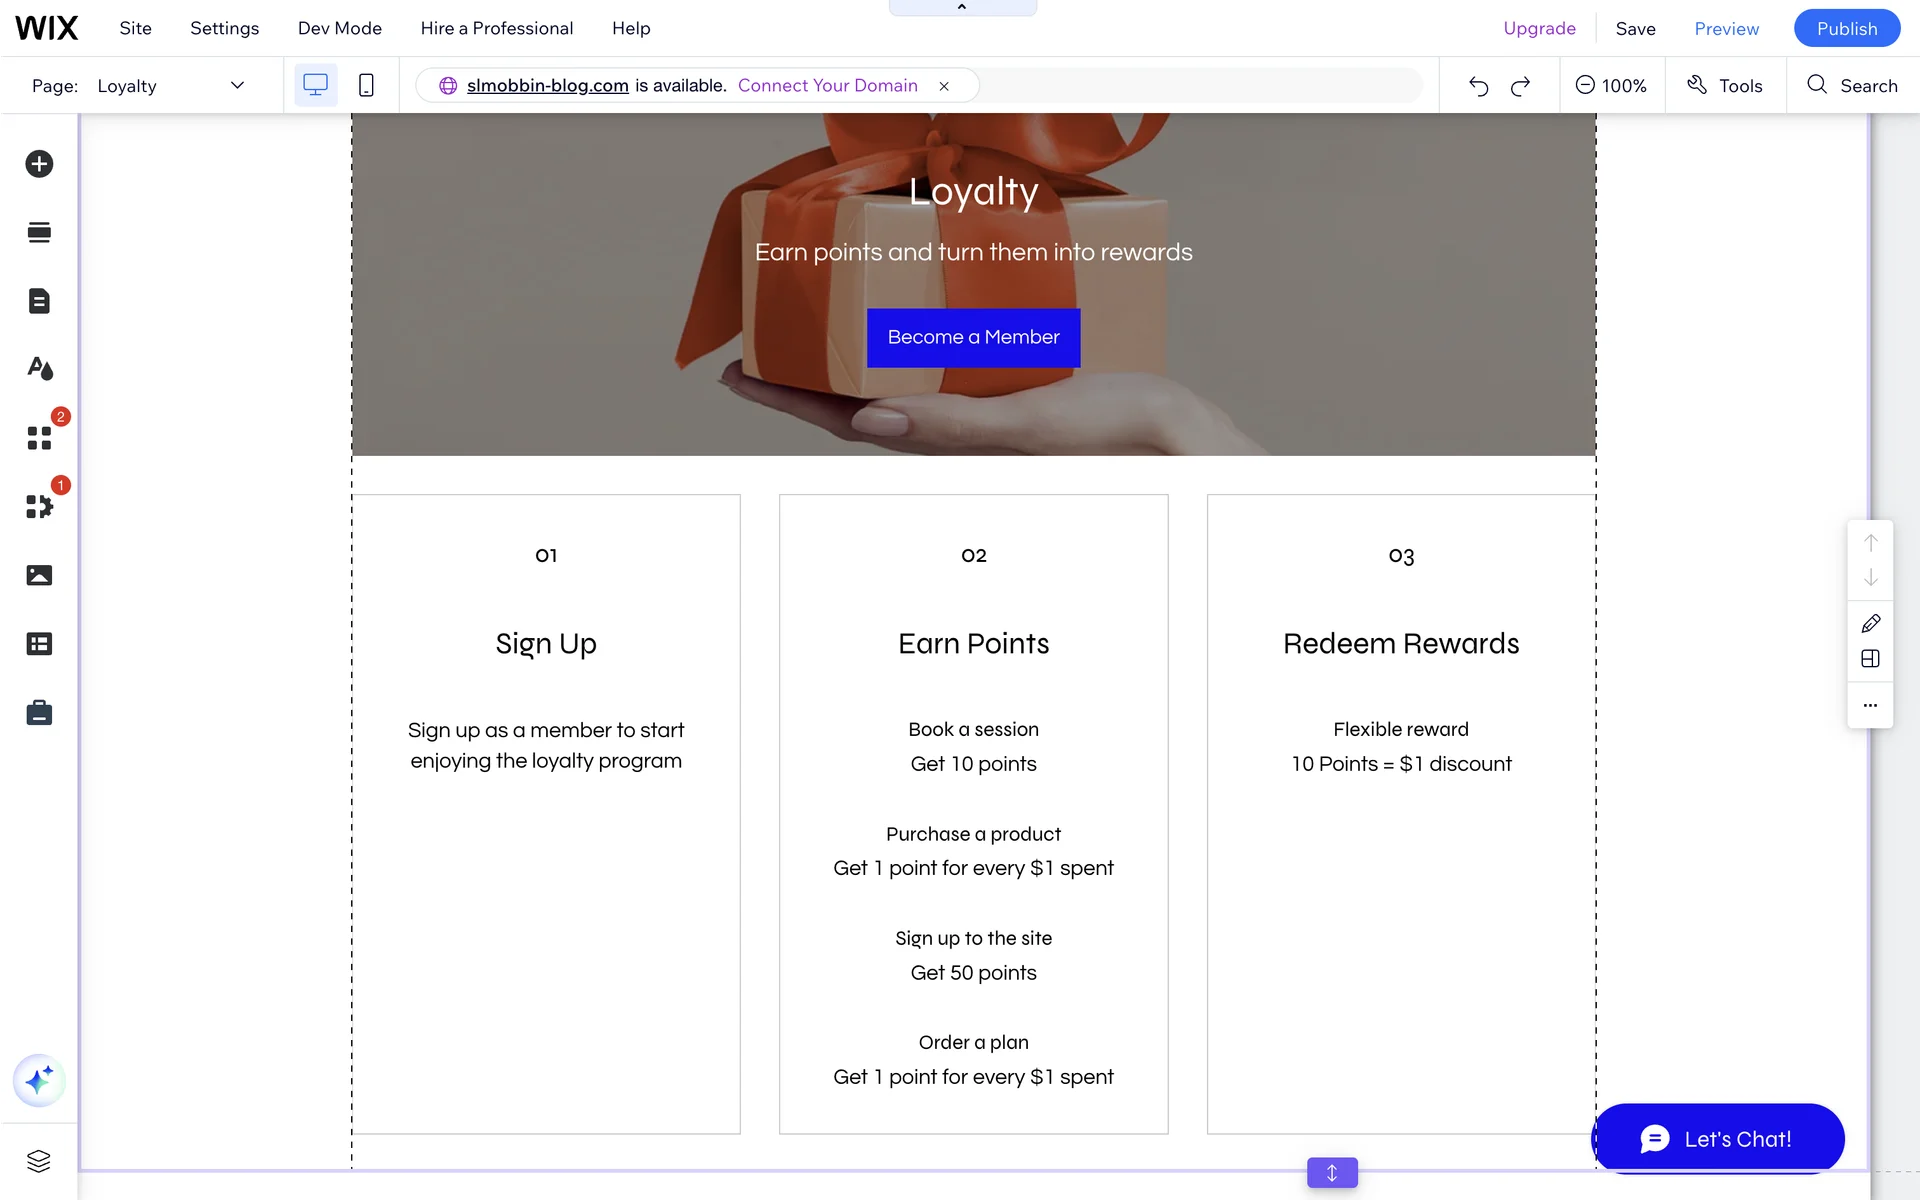The width and height of the screenshot is (1920, 1200).
Task: Click Connect Your Domain link
Action: point(827,86)
